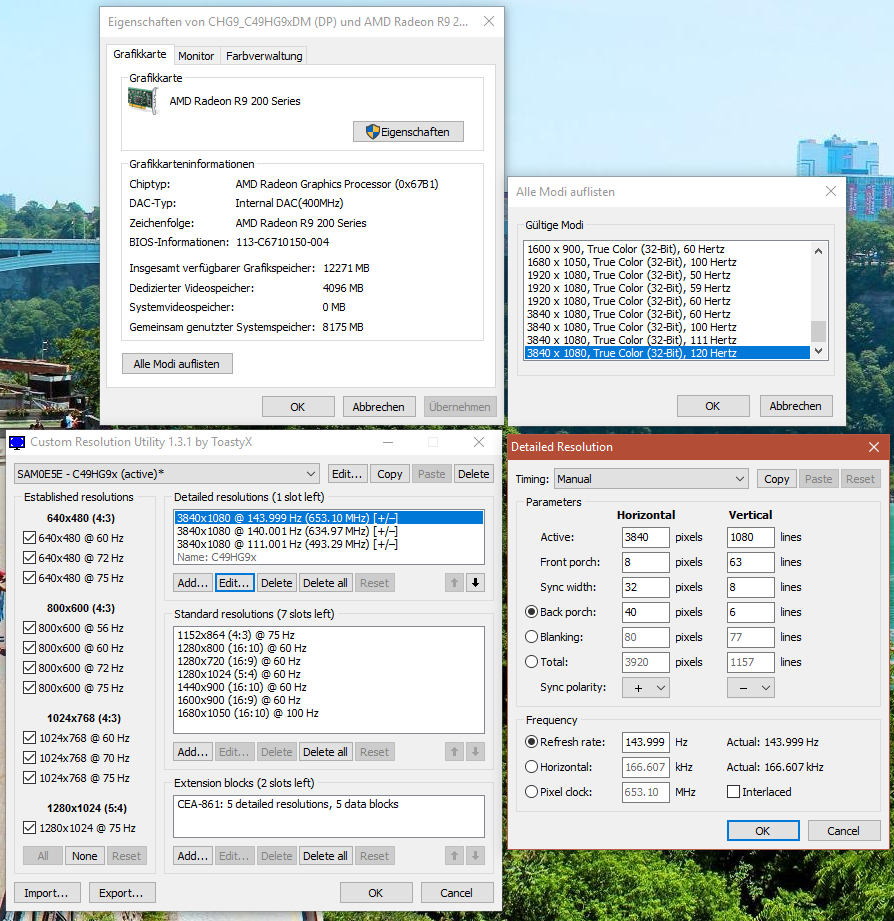This screenshot has height=921, width=894.
Task: Expand the SAM0E5E monitor selection dropdown
Action: coord(167,474)
